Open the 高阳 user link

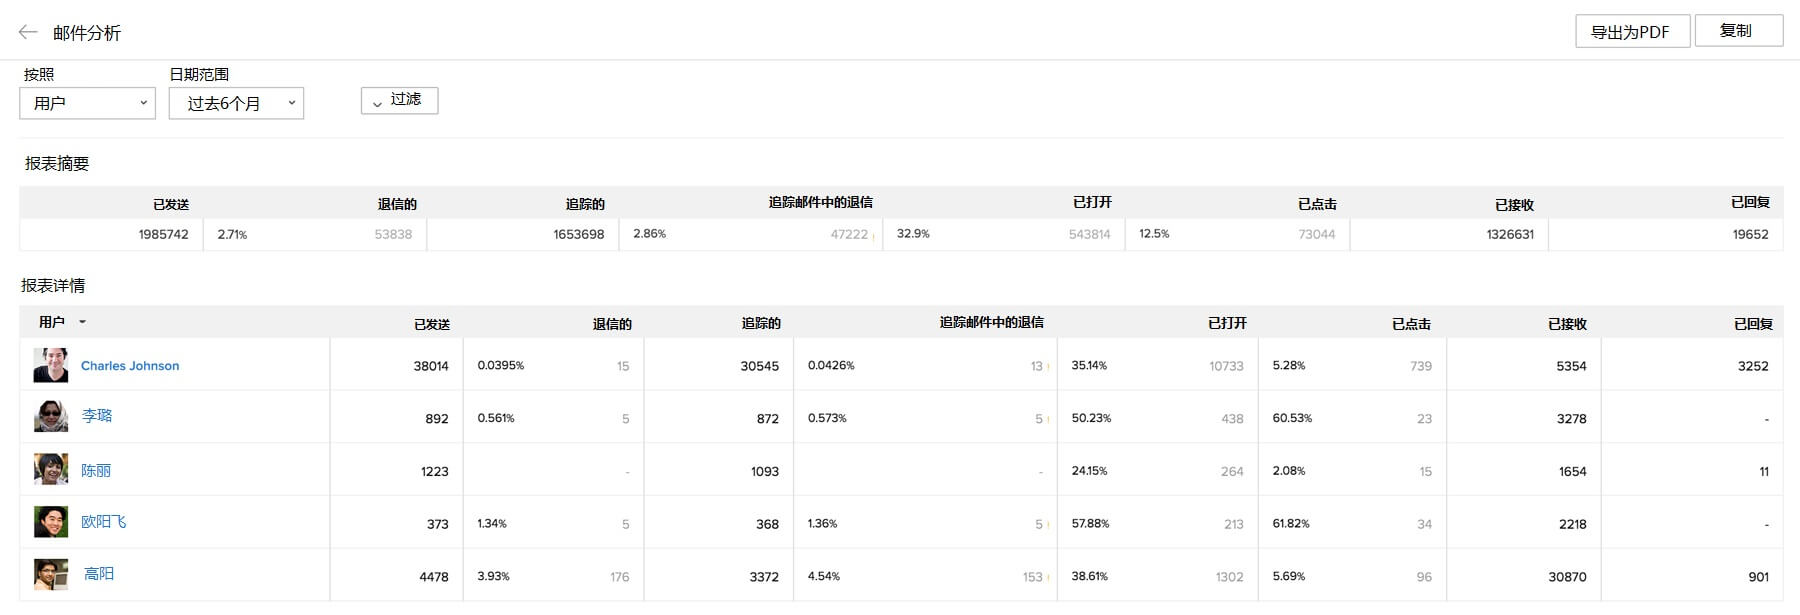coord(99,574)
